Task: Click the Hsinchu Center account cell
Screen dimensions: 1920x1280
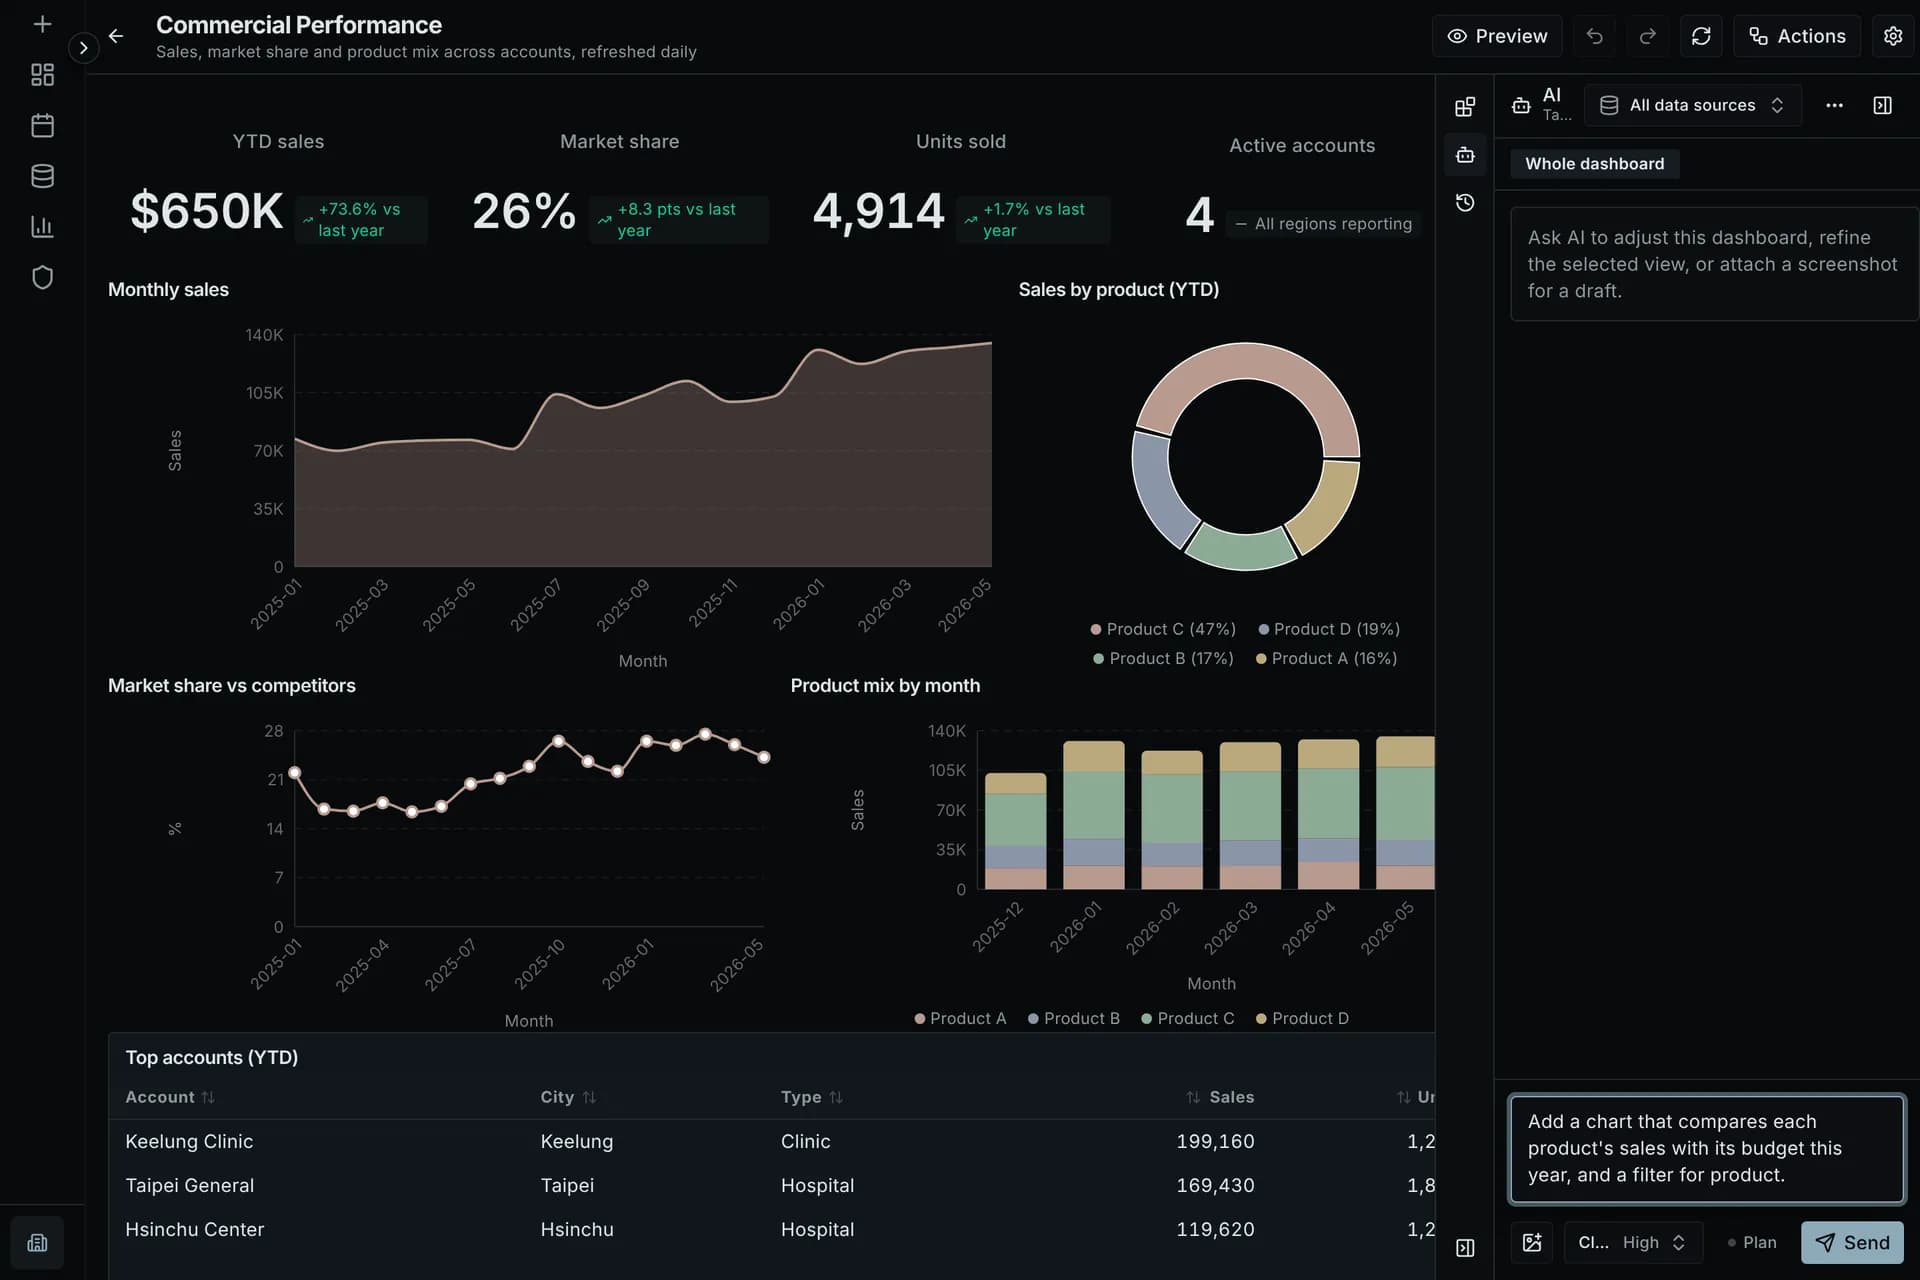Action: click(194, 1229)
